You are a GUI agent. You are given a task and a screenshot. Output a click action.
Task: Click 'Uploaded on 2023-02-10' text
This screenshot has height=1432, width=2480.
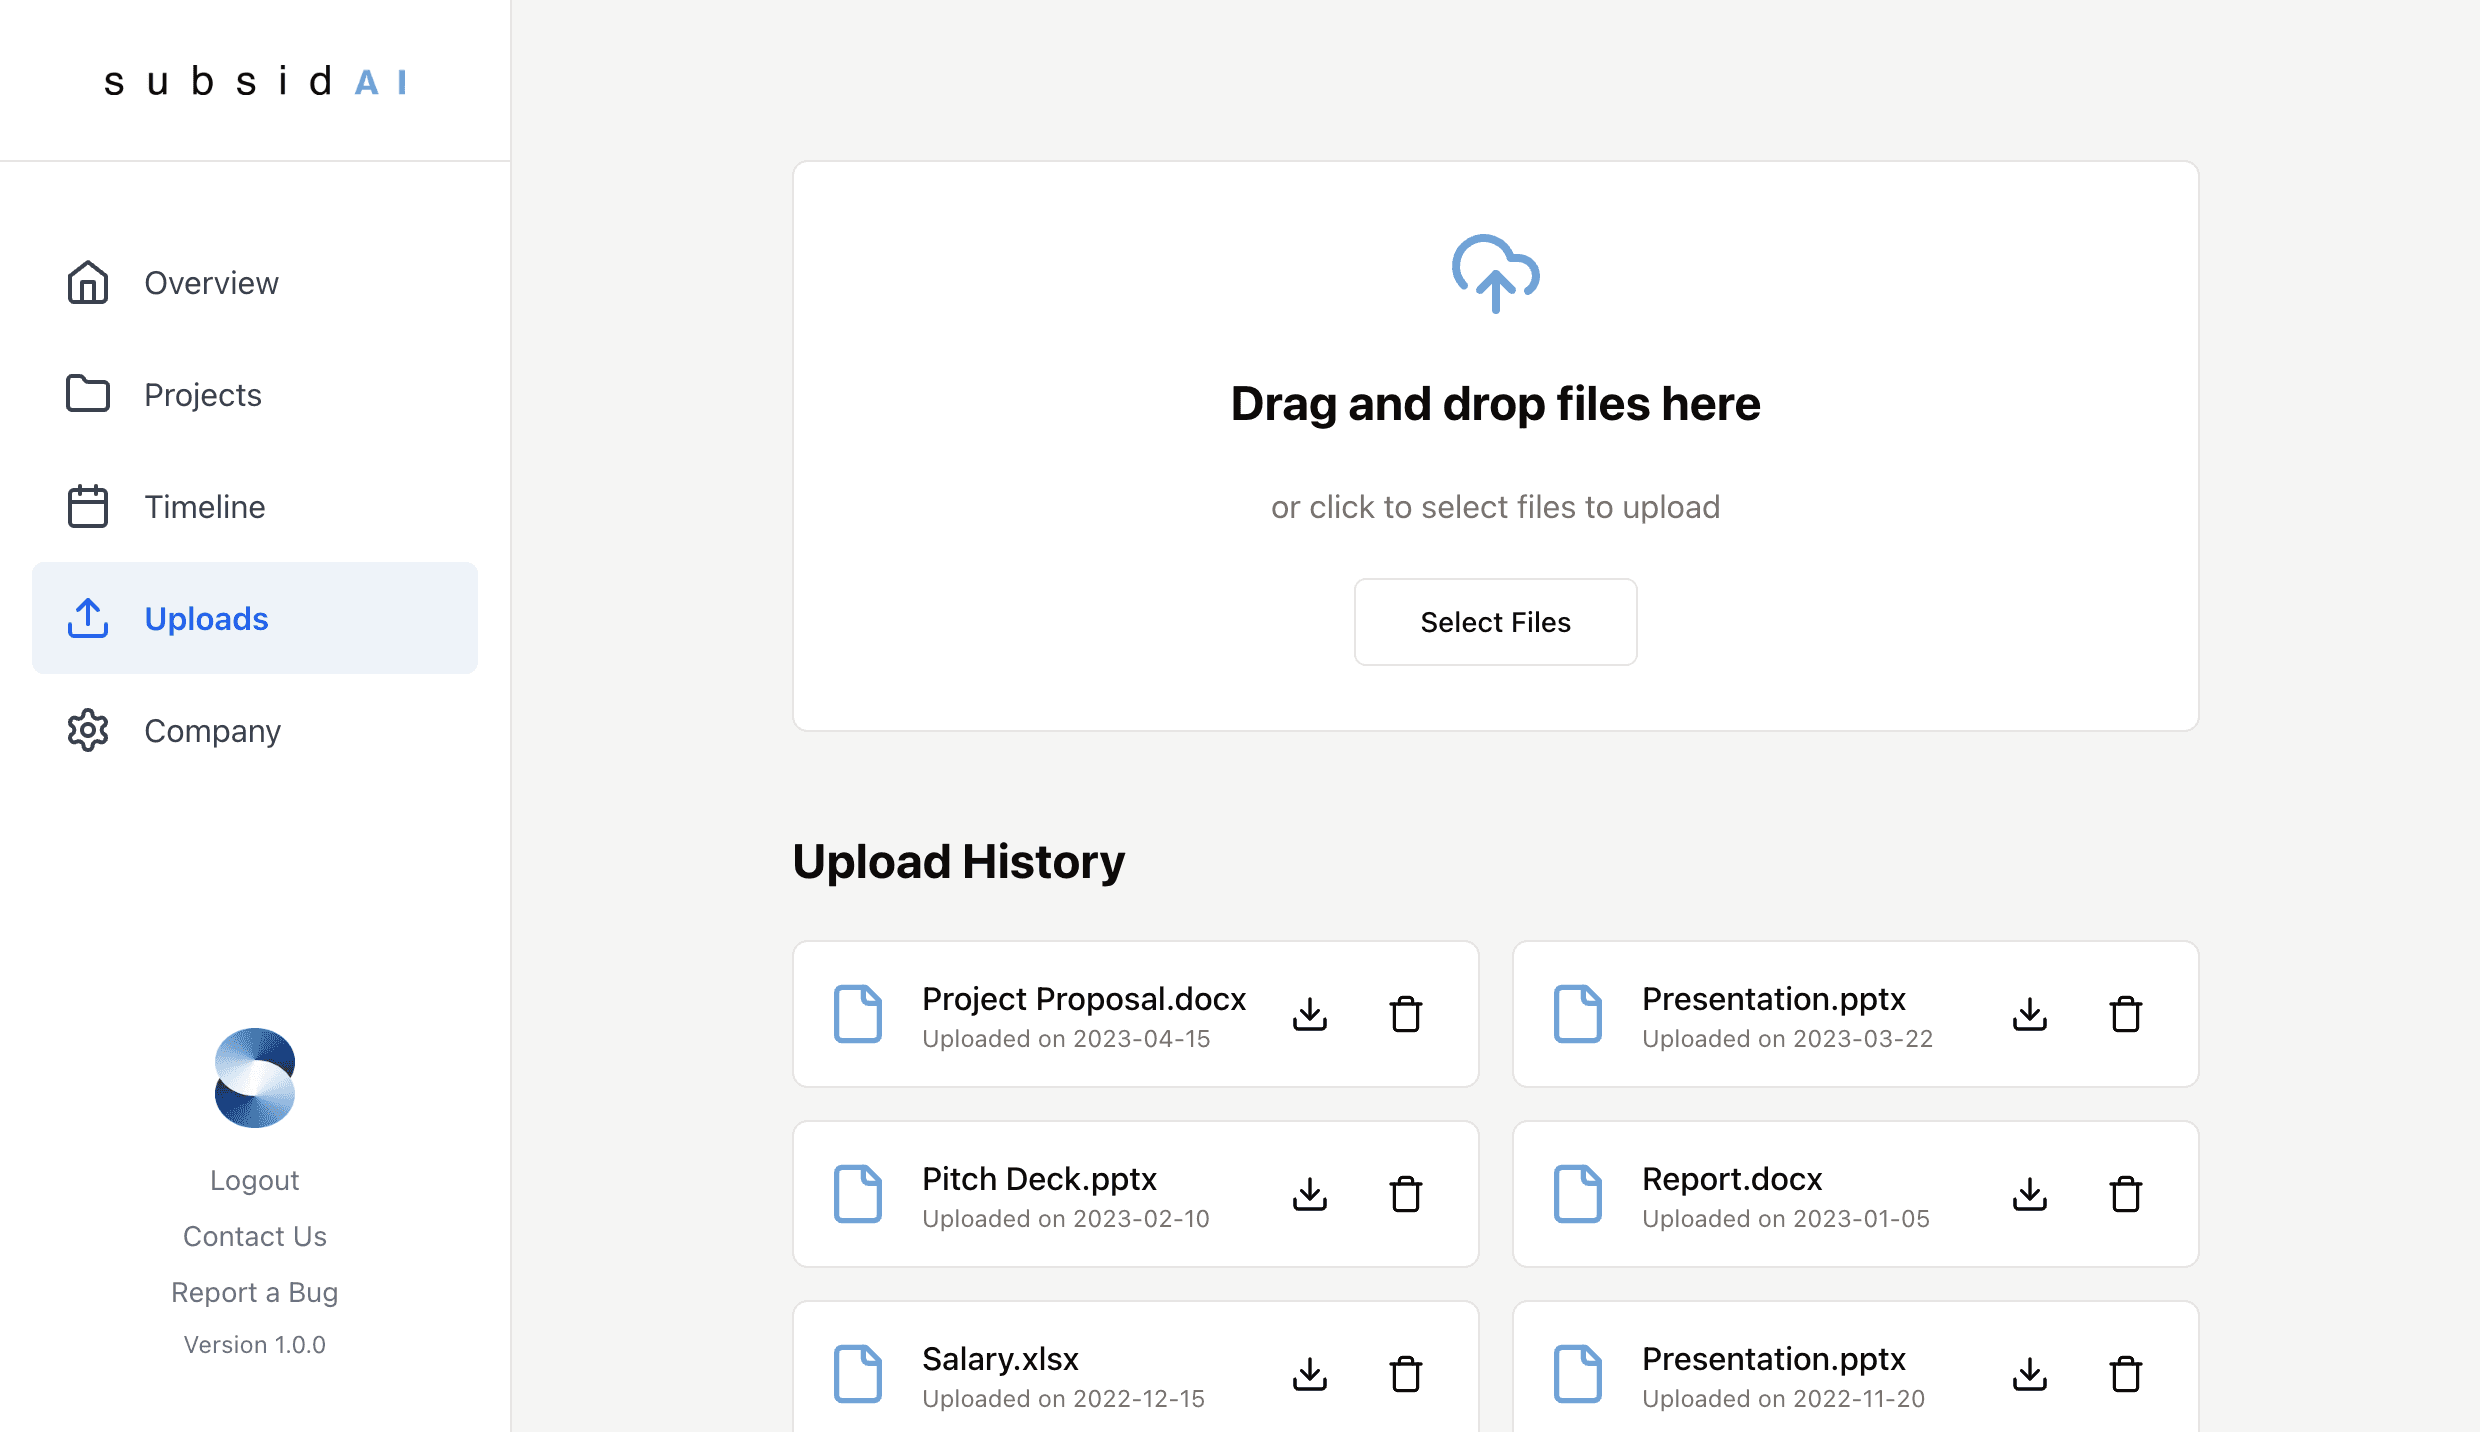1066,1219
